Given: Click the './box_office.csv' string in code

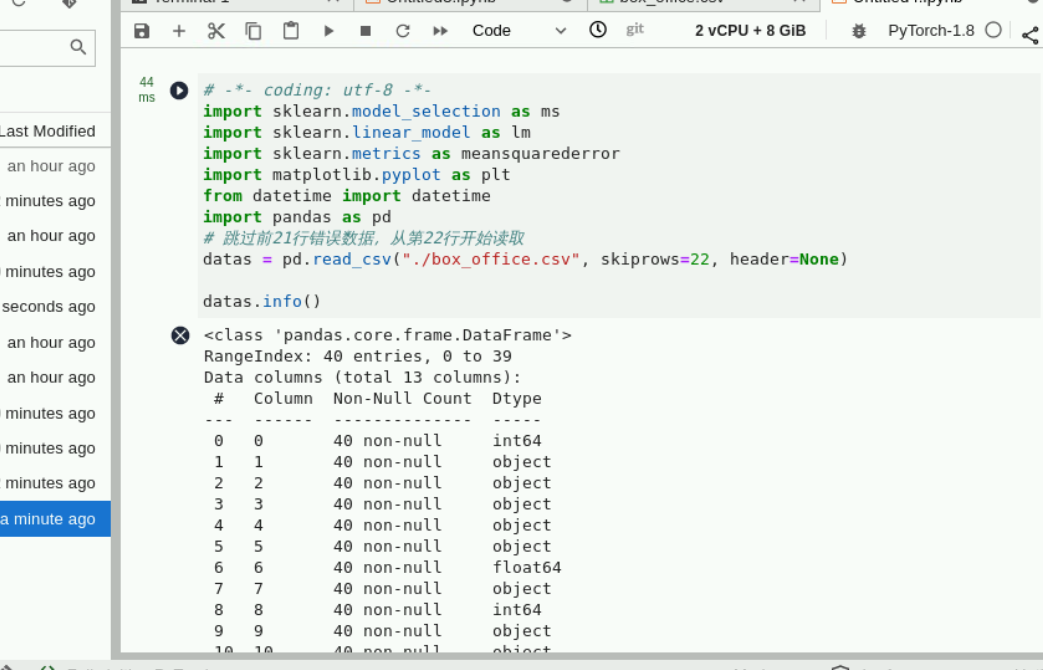Looking at the screenshot, I should coord(491,259).
